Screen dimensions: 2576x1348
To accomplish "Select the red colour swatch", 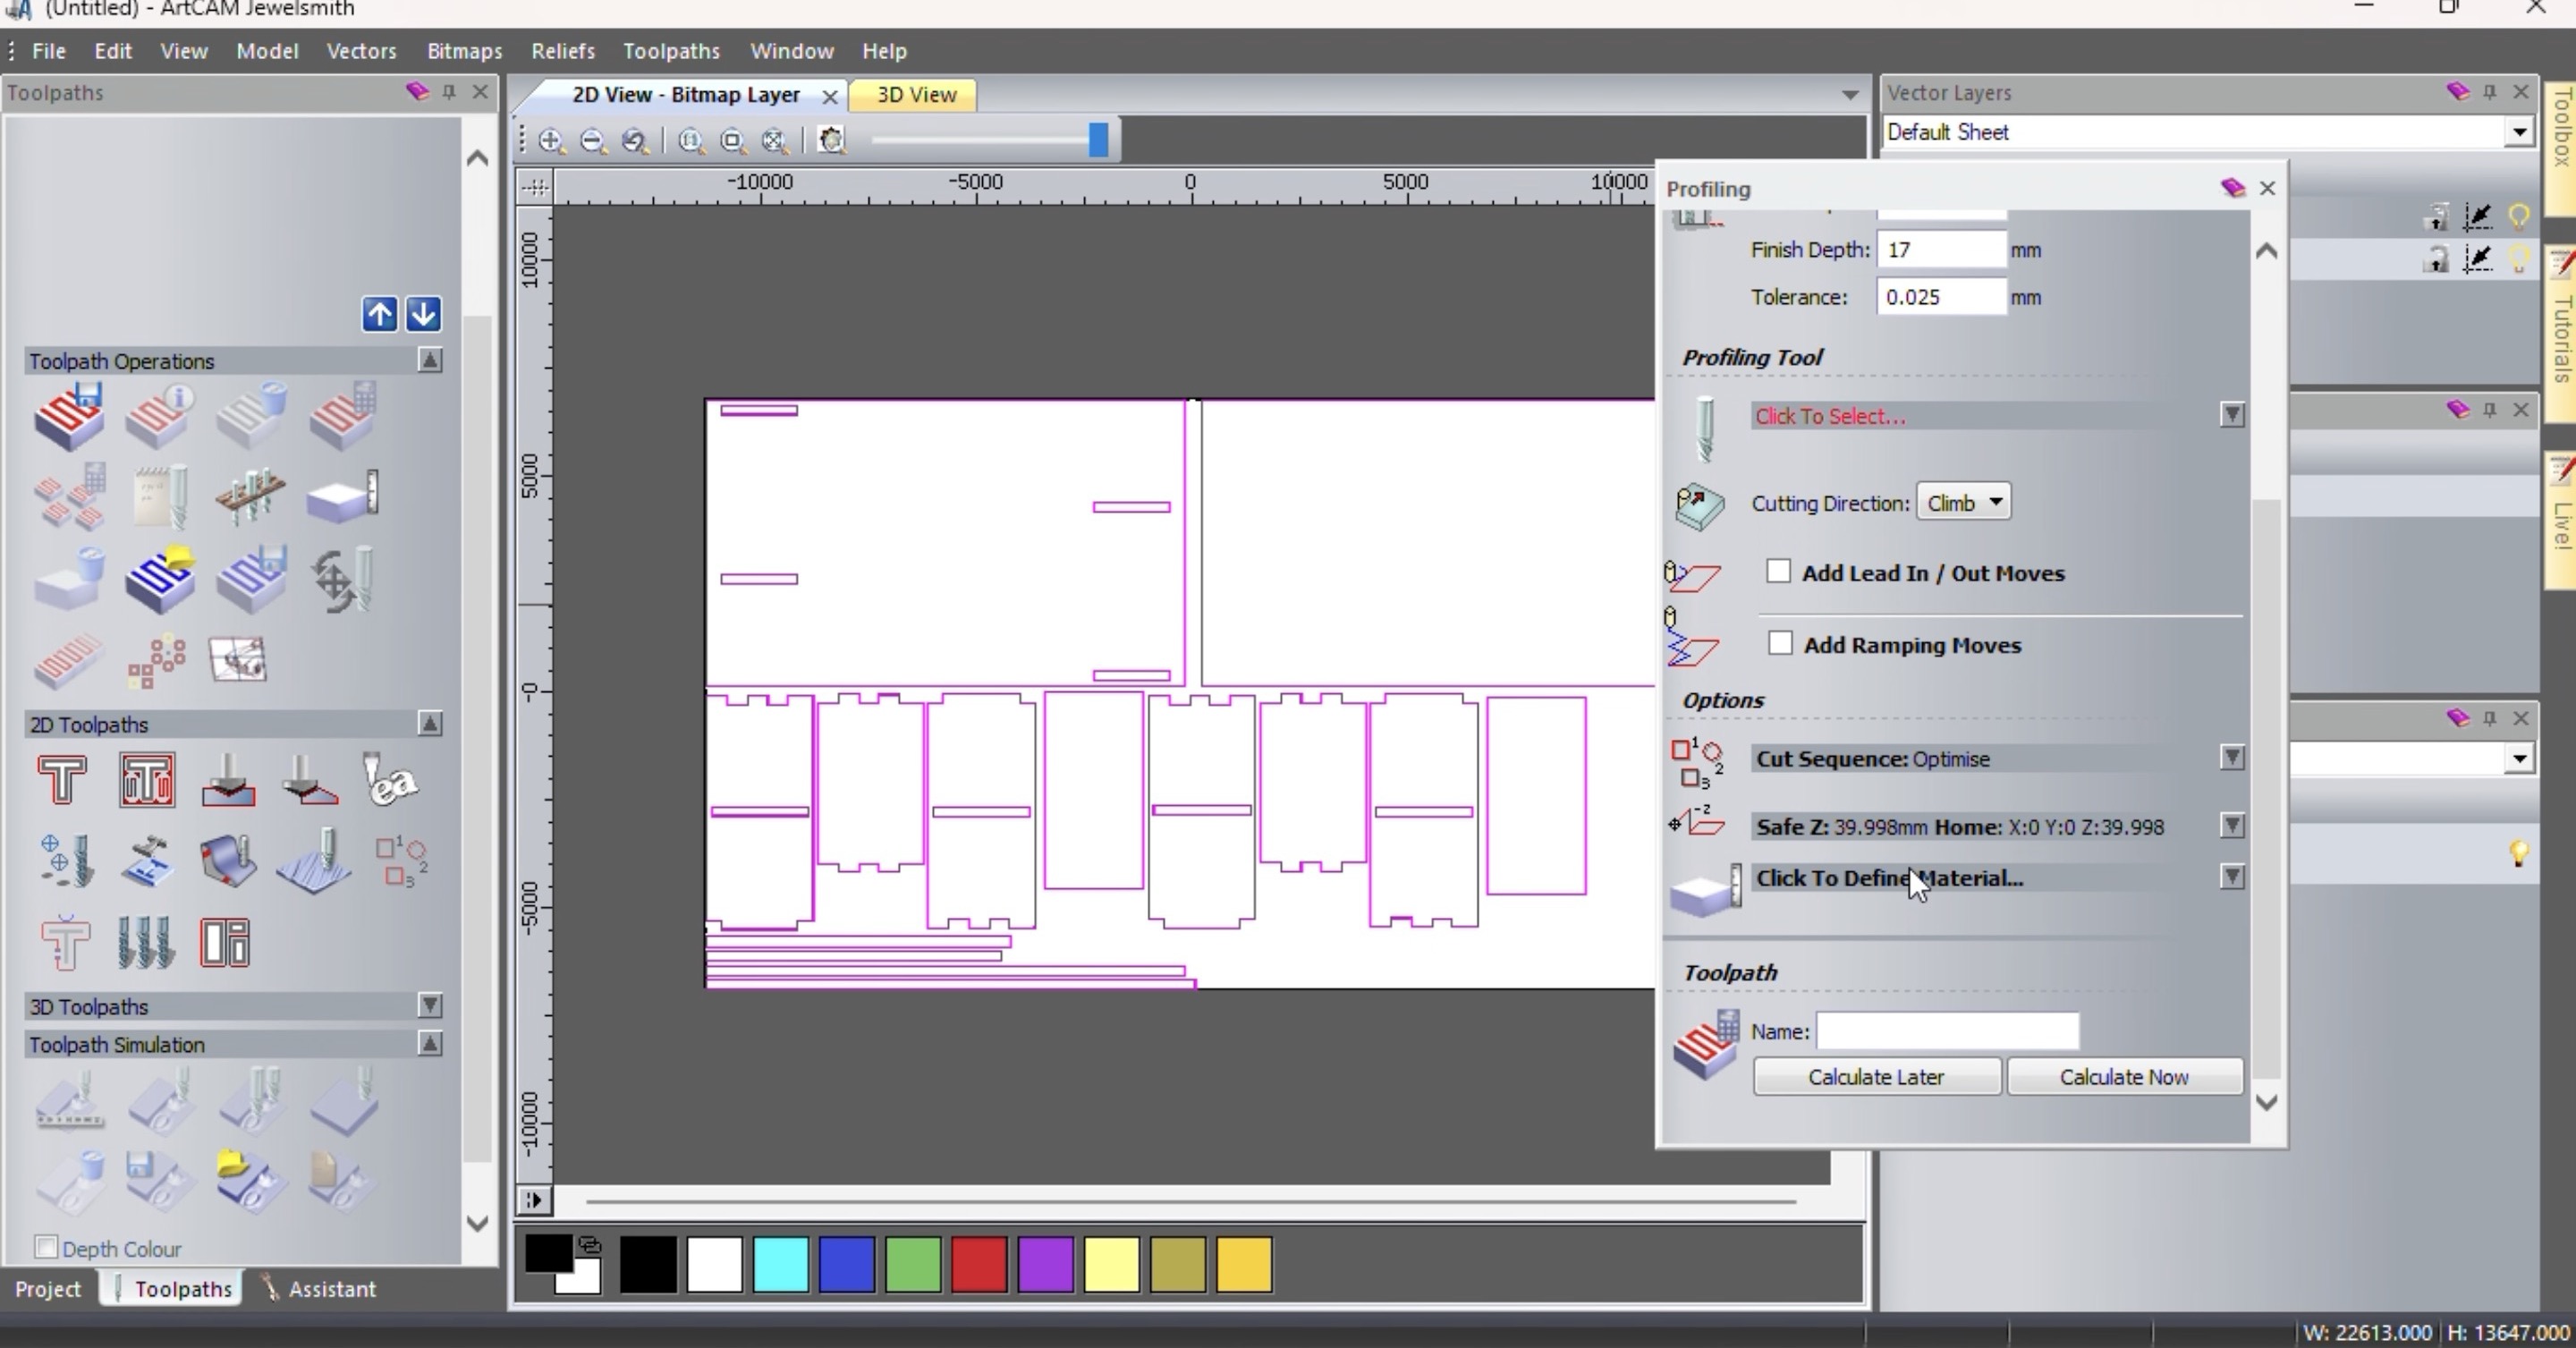I will tap(979, 1264).
